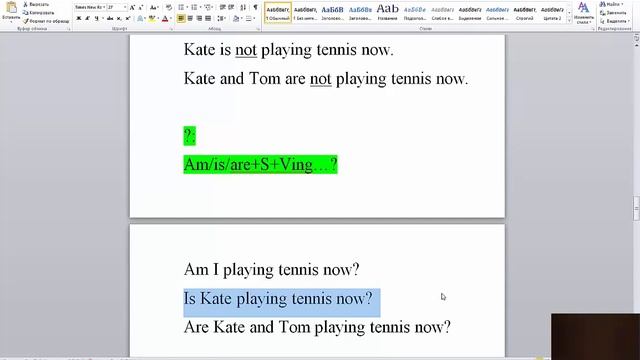Toggle the ruler button above the scrollbar

click(x=636, y=38)
